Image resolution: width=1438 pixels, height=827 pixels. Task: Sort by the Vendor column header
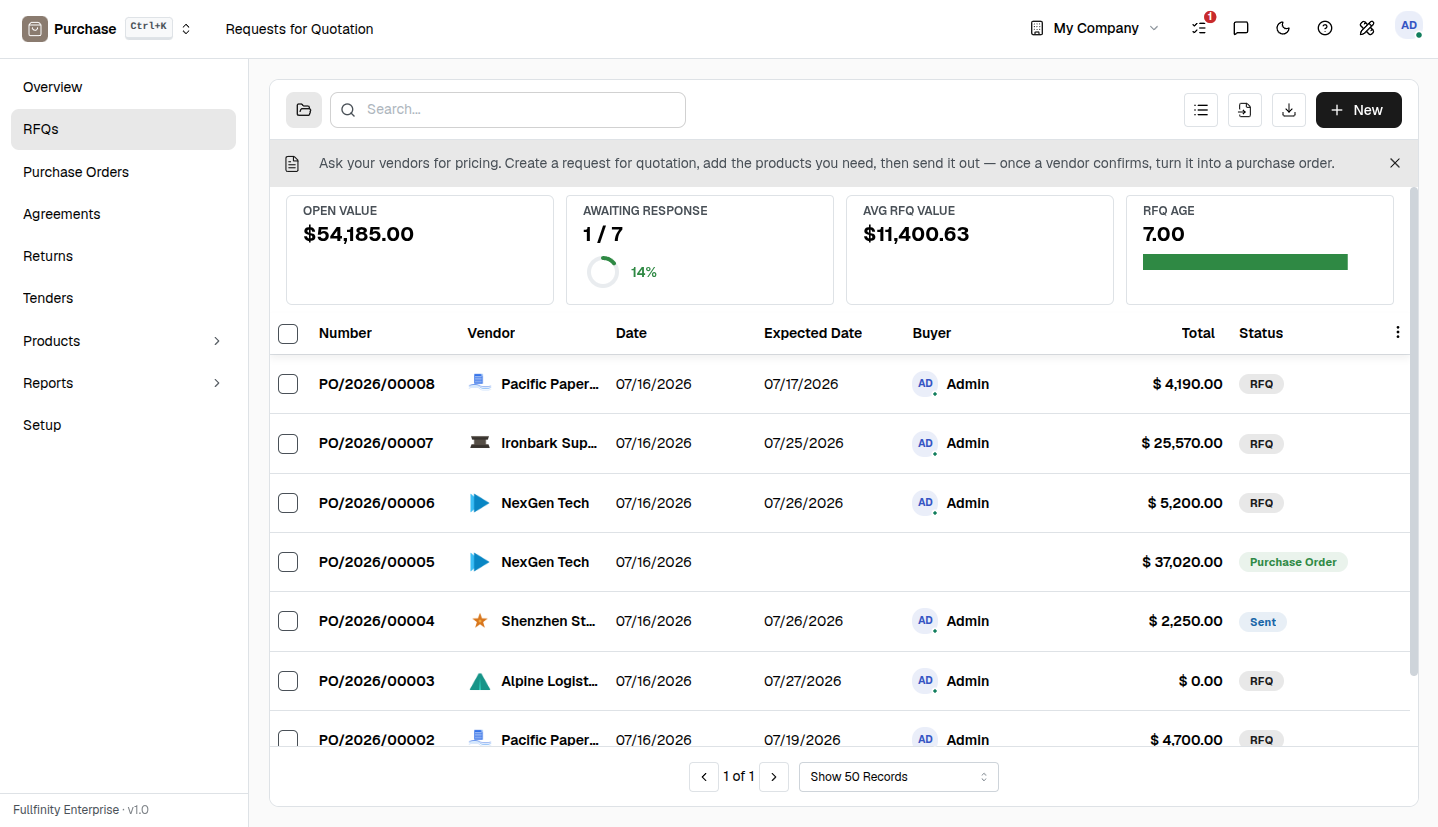coord(491,333)
